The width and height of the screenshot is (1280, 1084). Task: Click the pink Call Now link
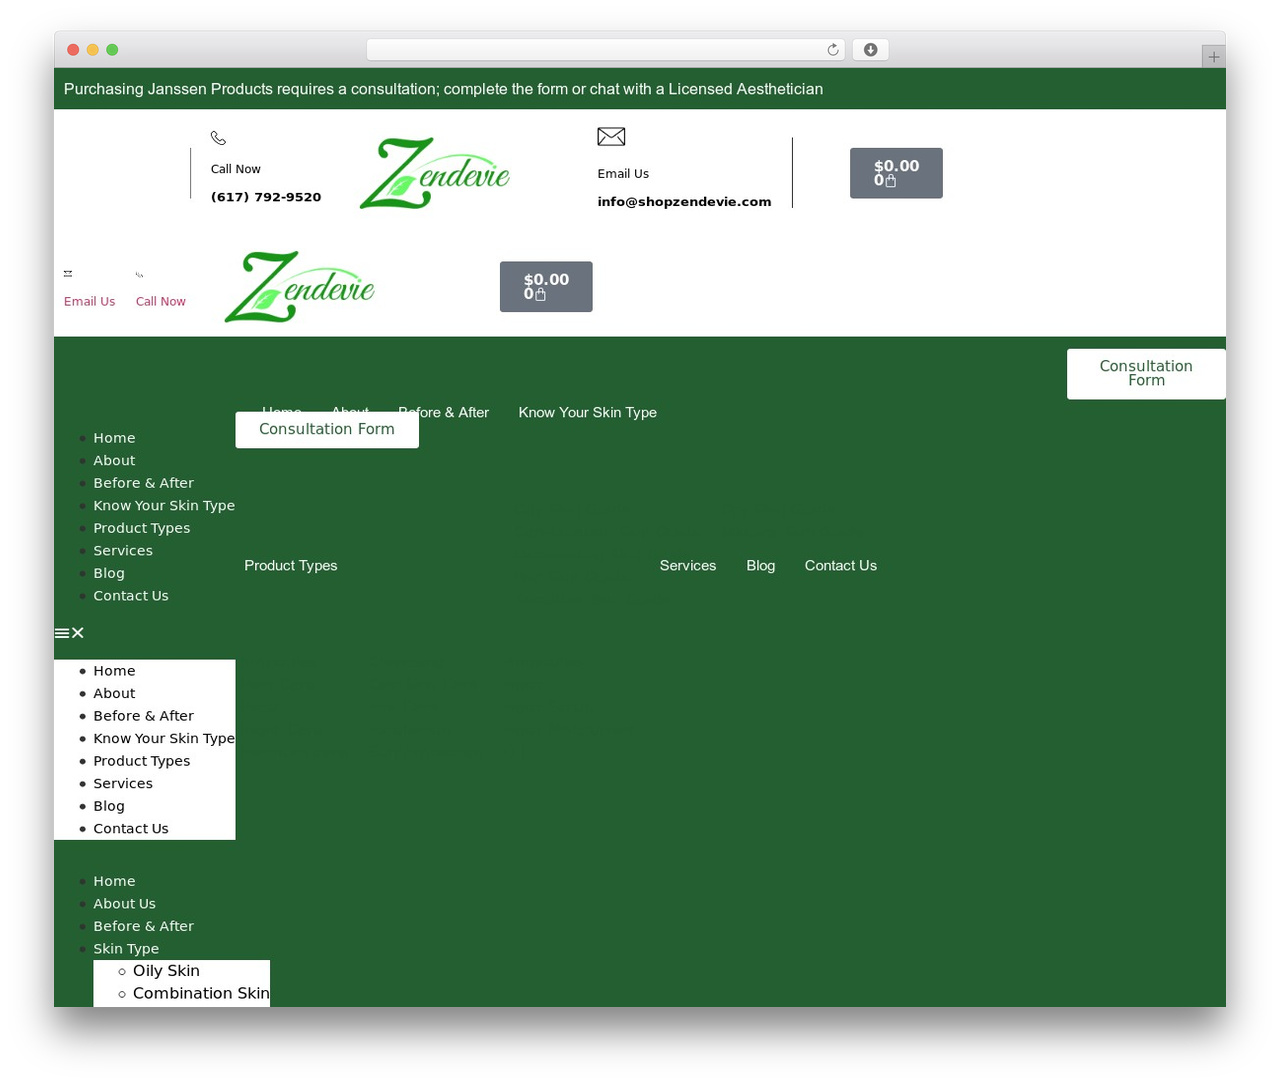(161, 302)
